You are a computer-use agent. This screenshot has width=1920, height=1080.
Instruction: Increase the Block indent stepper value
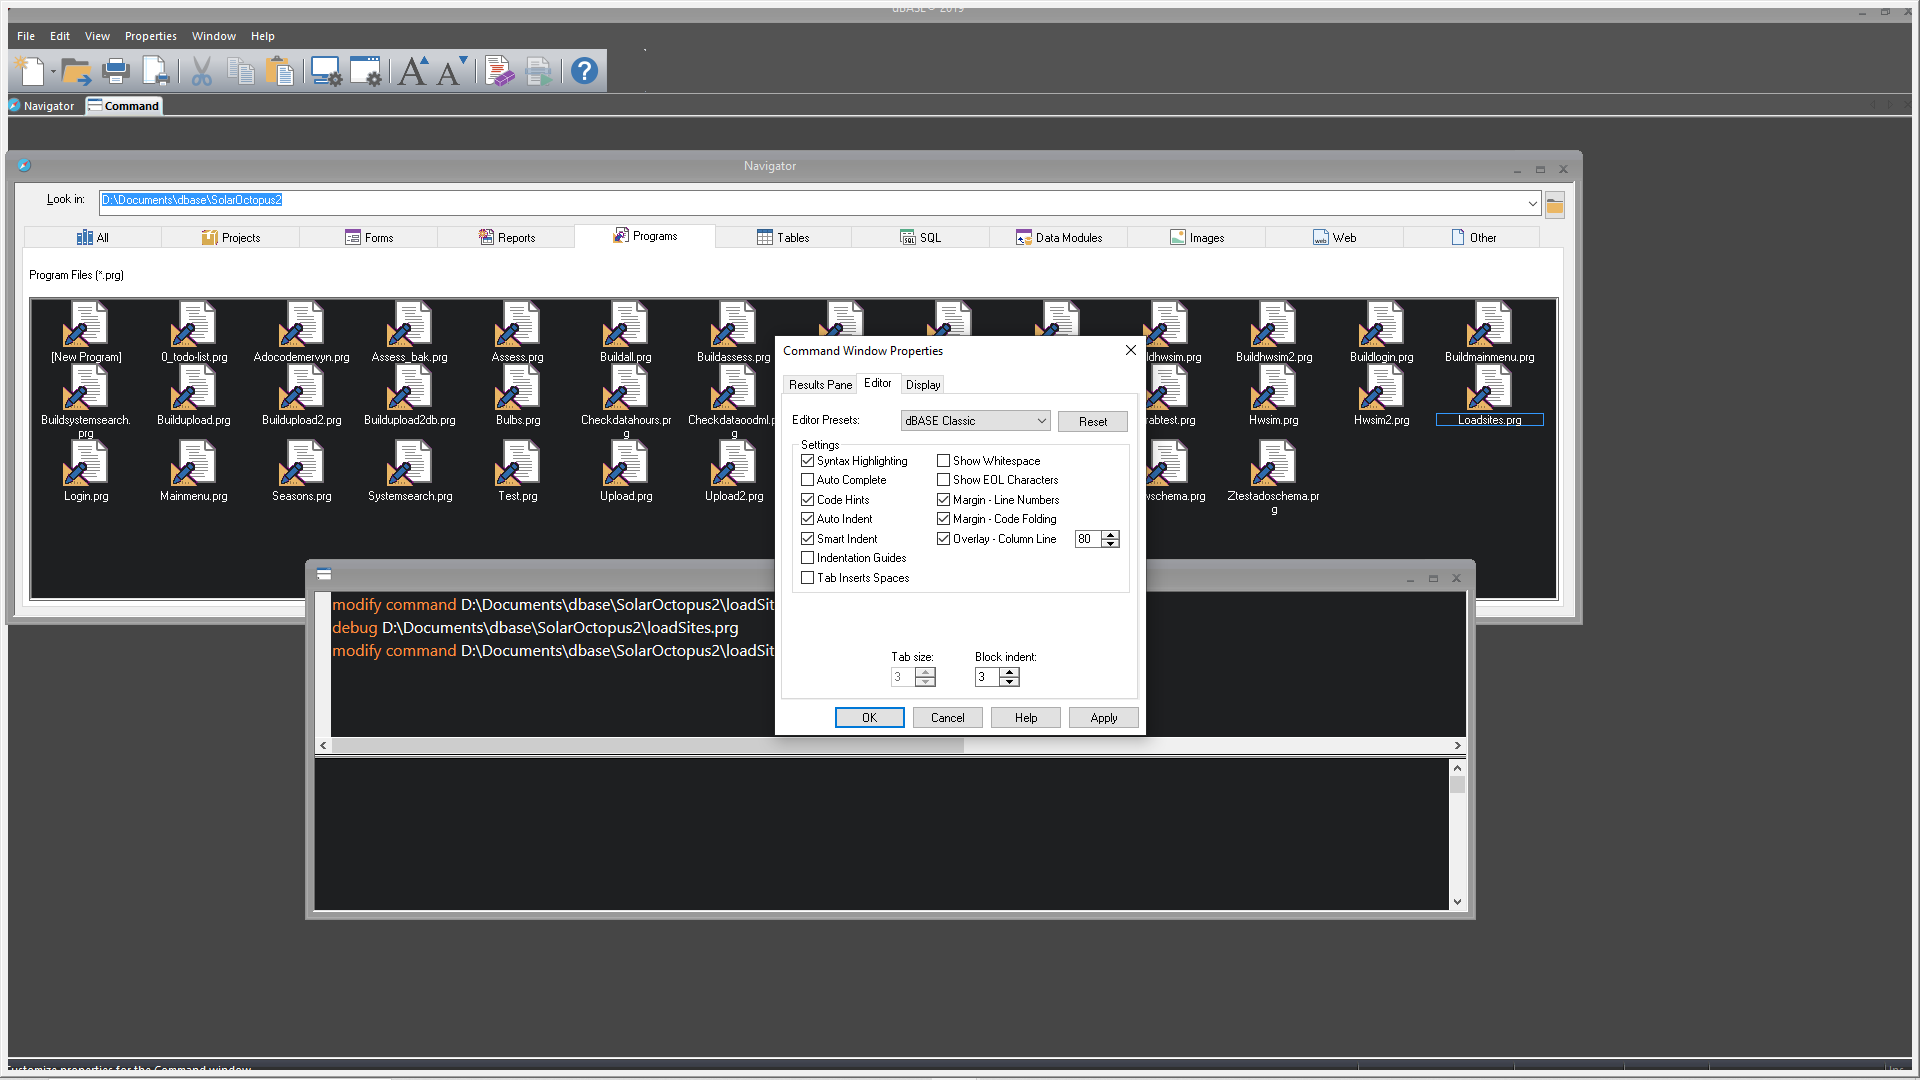pyautogui.click(x=1010, y=672)
